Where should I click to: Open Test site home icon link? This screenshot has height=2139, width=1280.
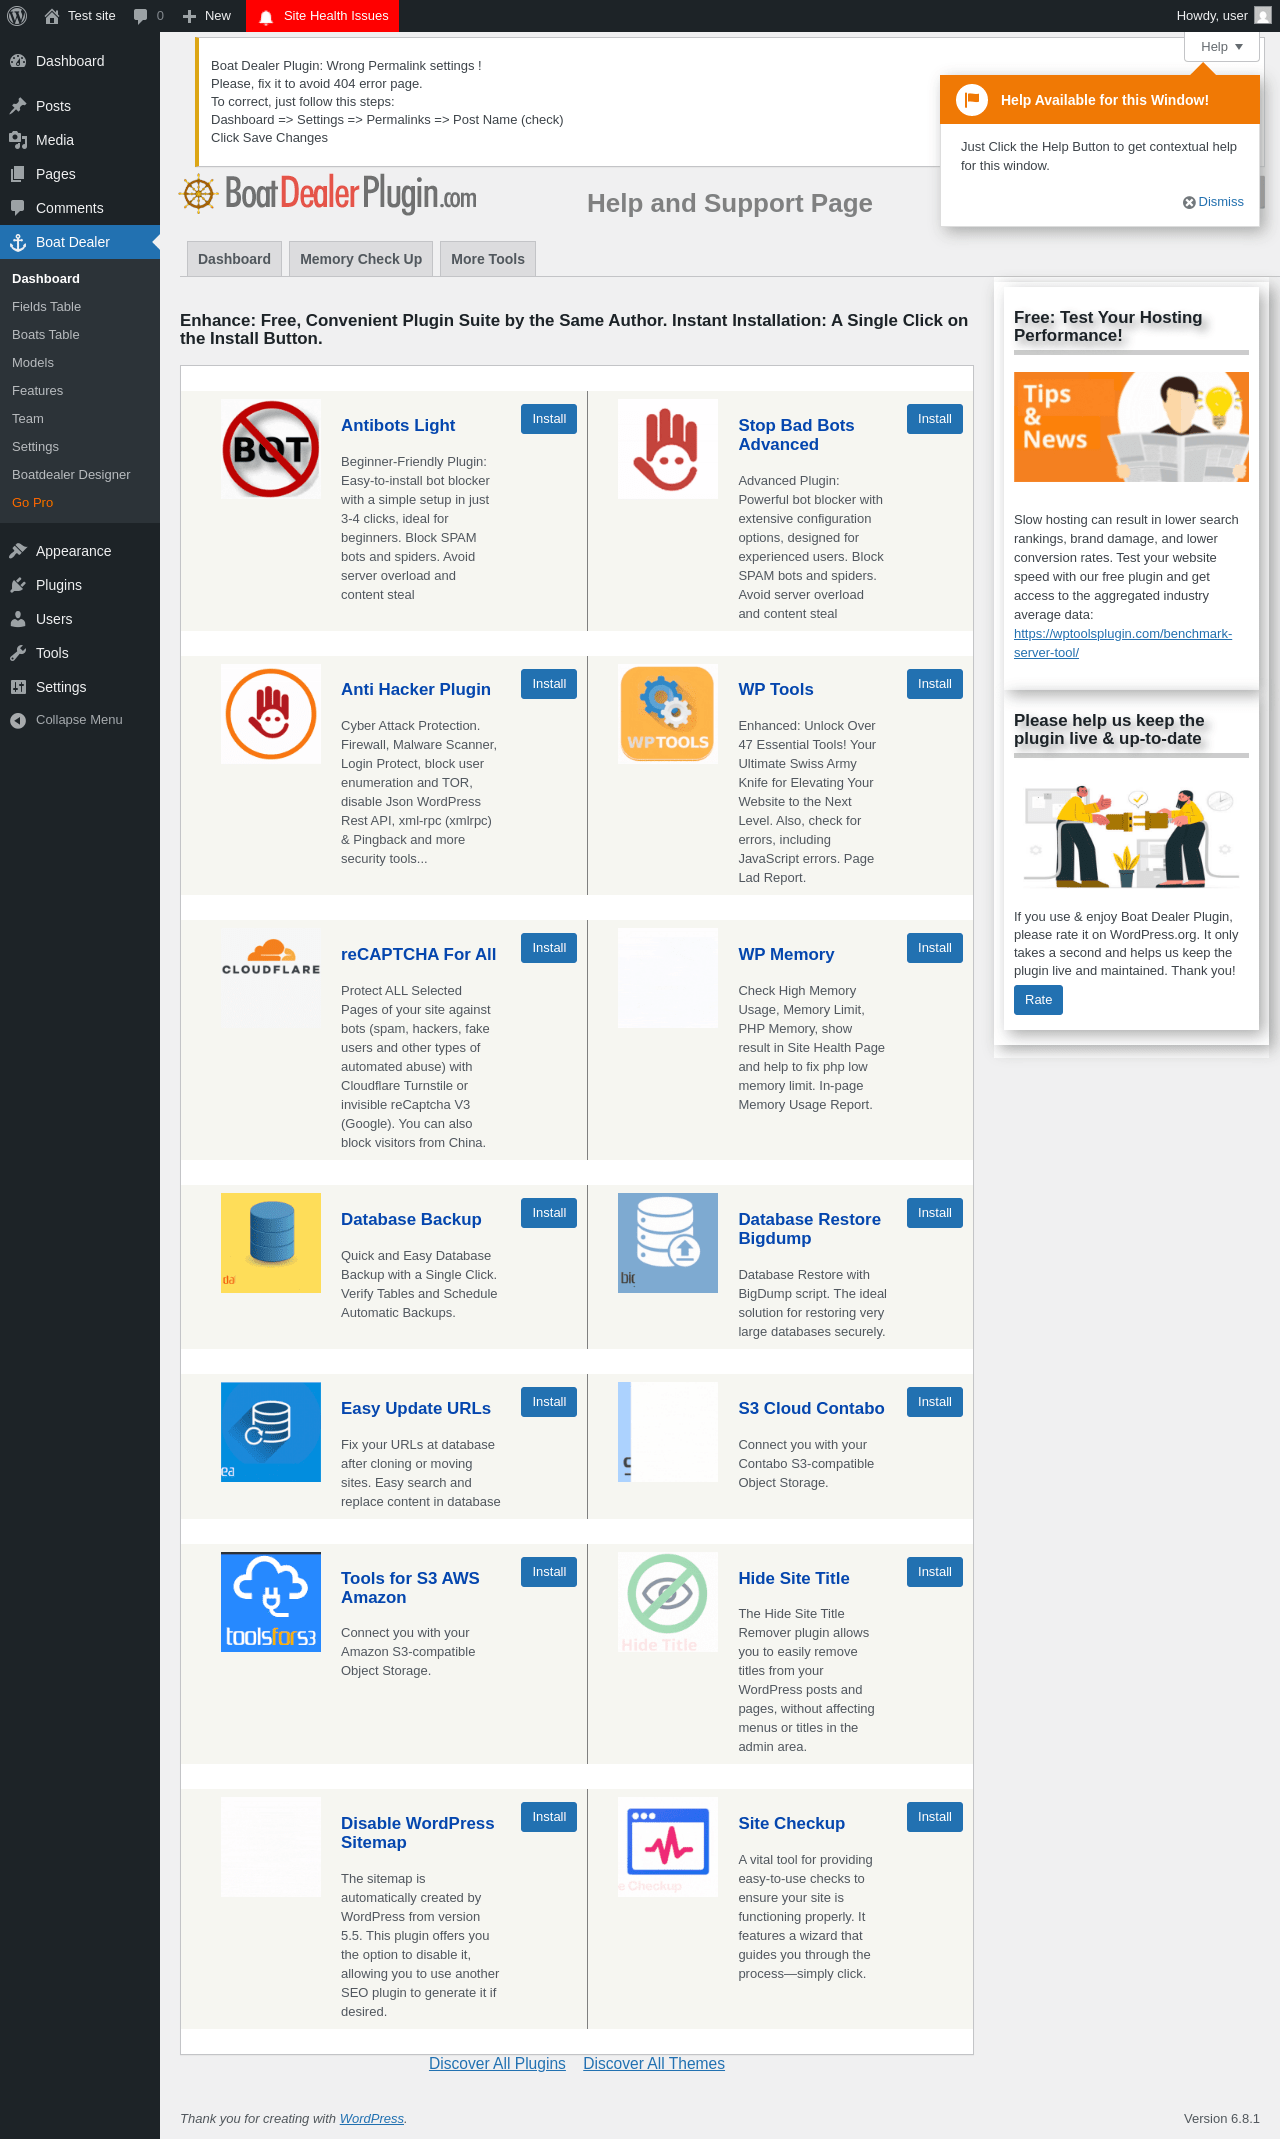52,16
